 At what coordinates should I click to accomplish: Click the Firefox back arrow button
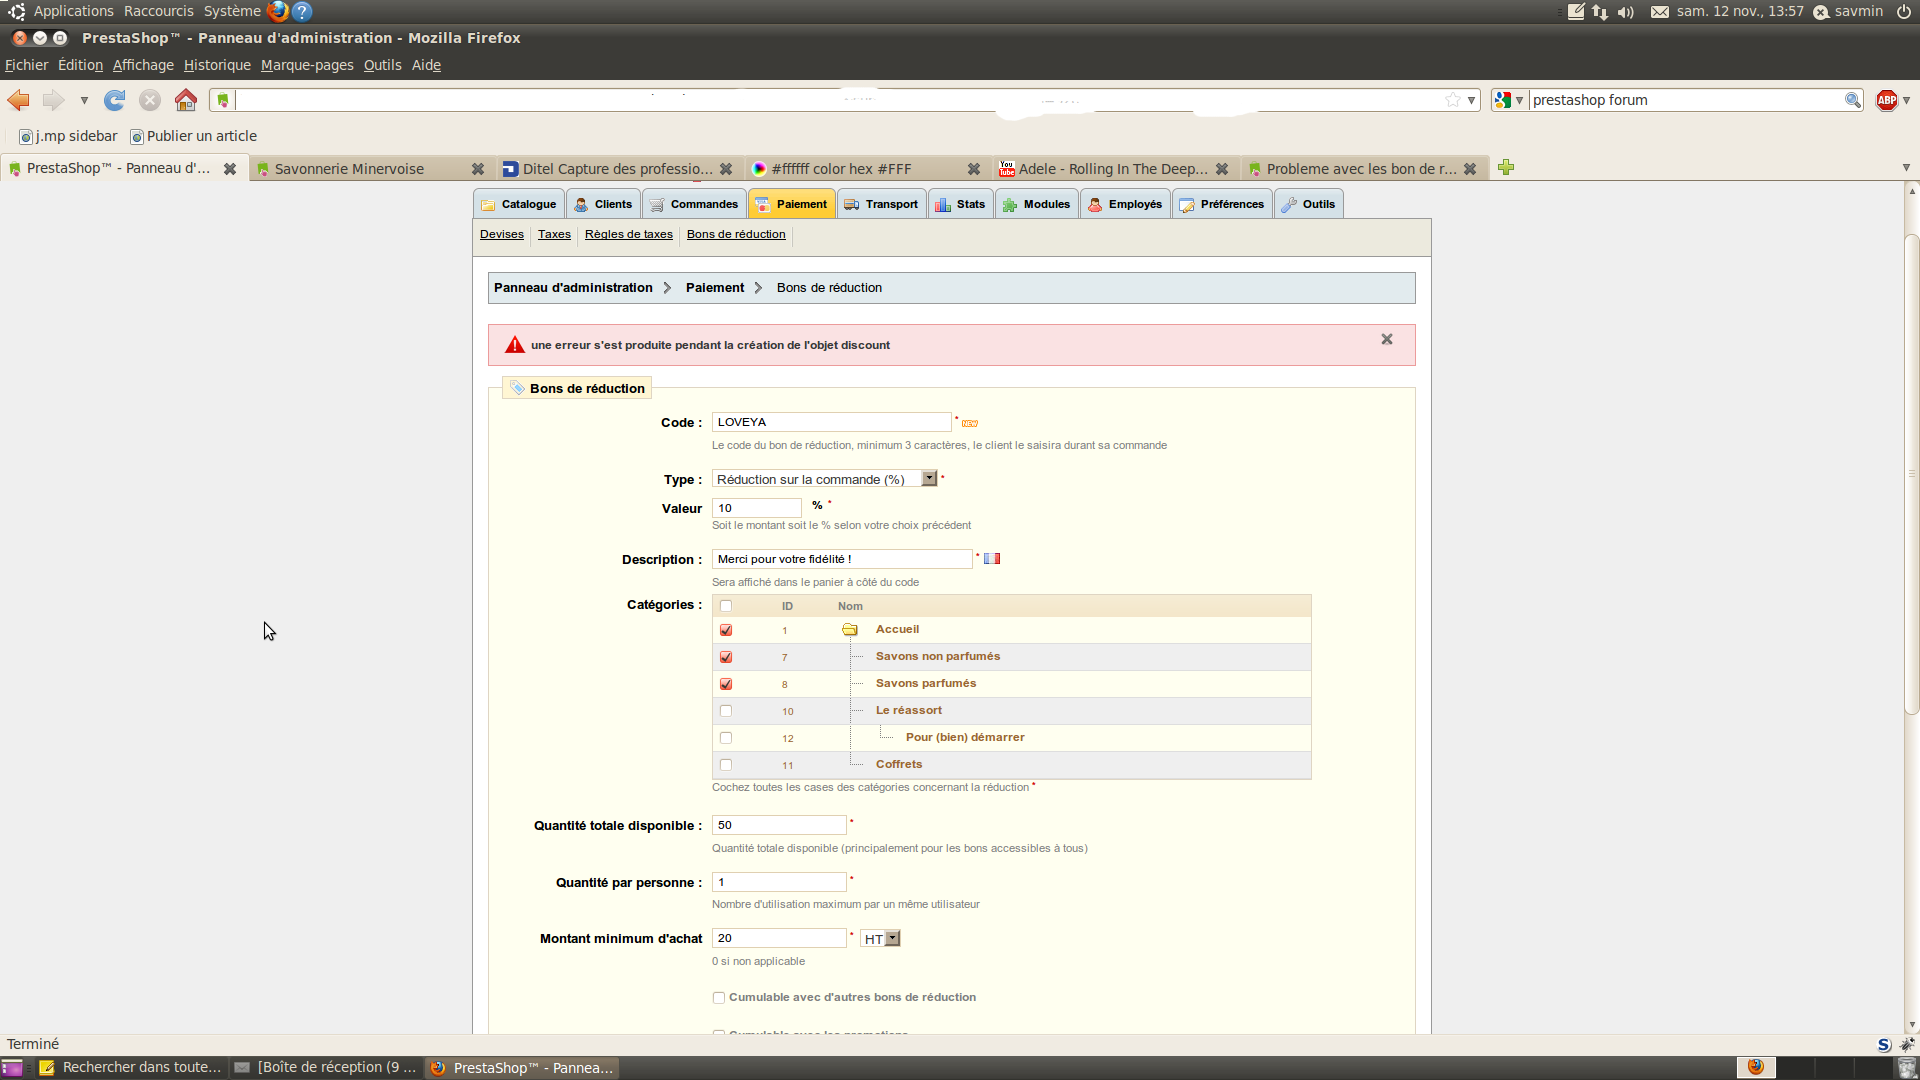(19, 100)
